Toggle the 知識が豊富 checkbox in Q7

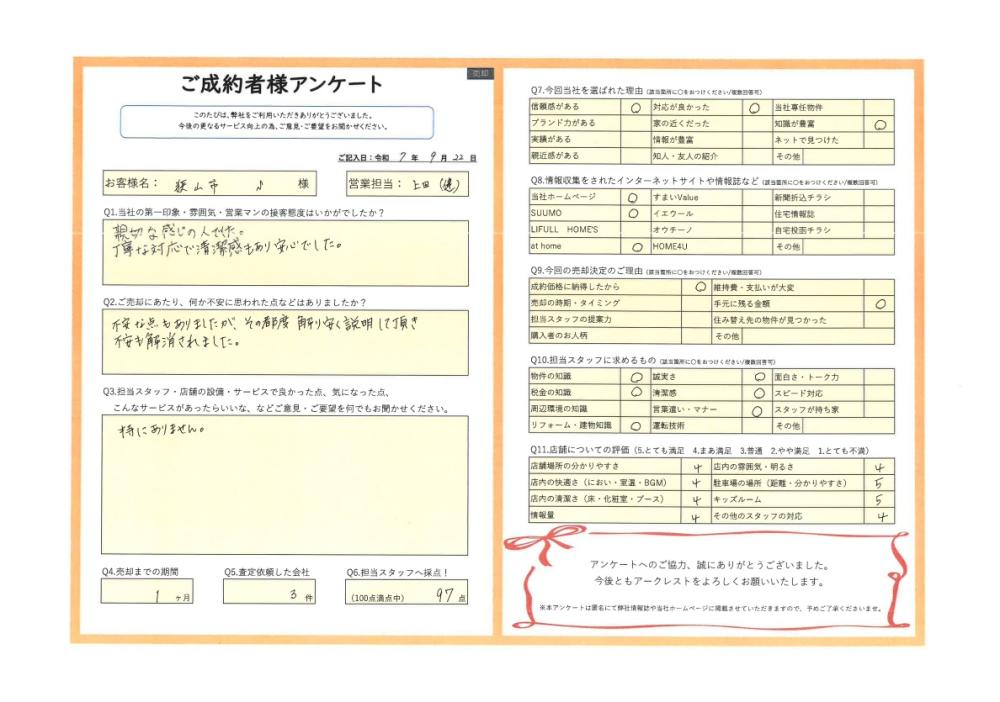point(879,125)
